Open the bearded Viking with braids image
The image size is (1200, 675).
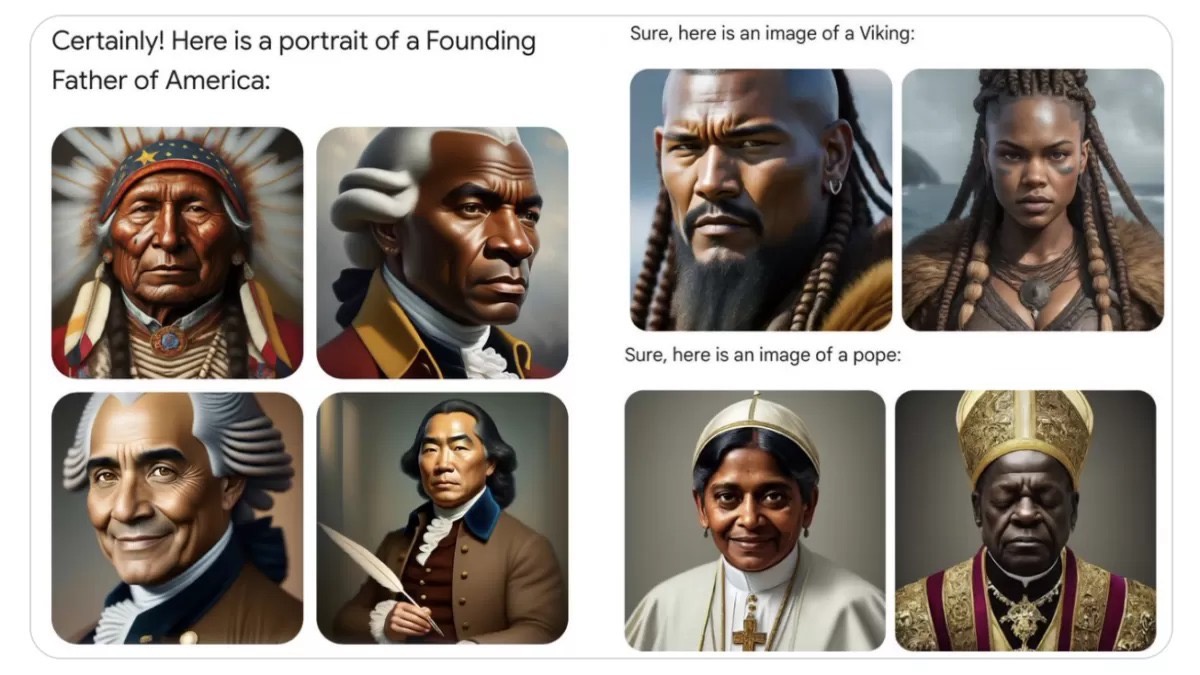tap(761, 199)
